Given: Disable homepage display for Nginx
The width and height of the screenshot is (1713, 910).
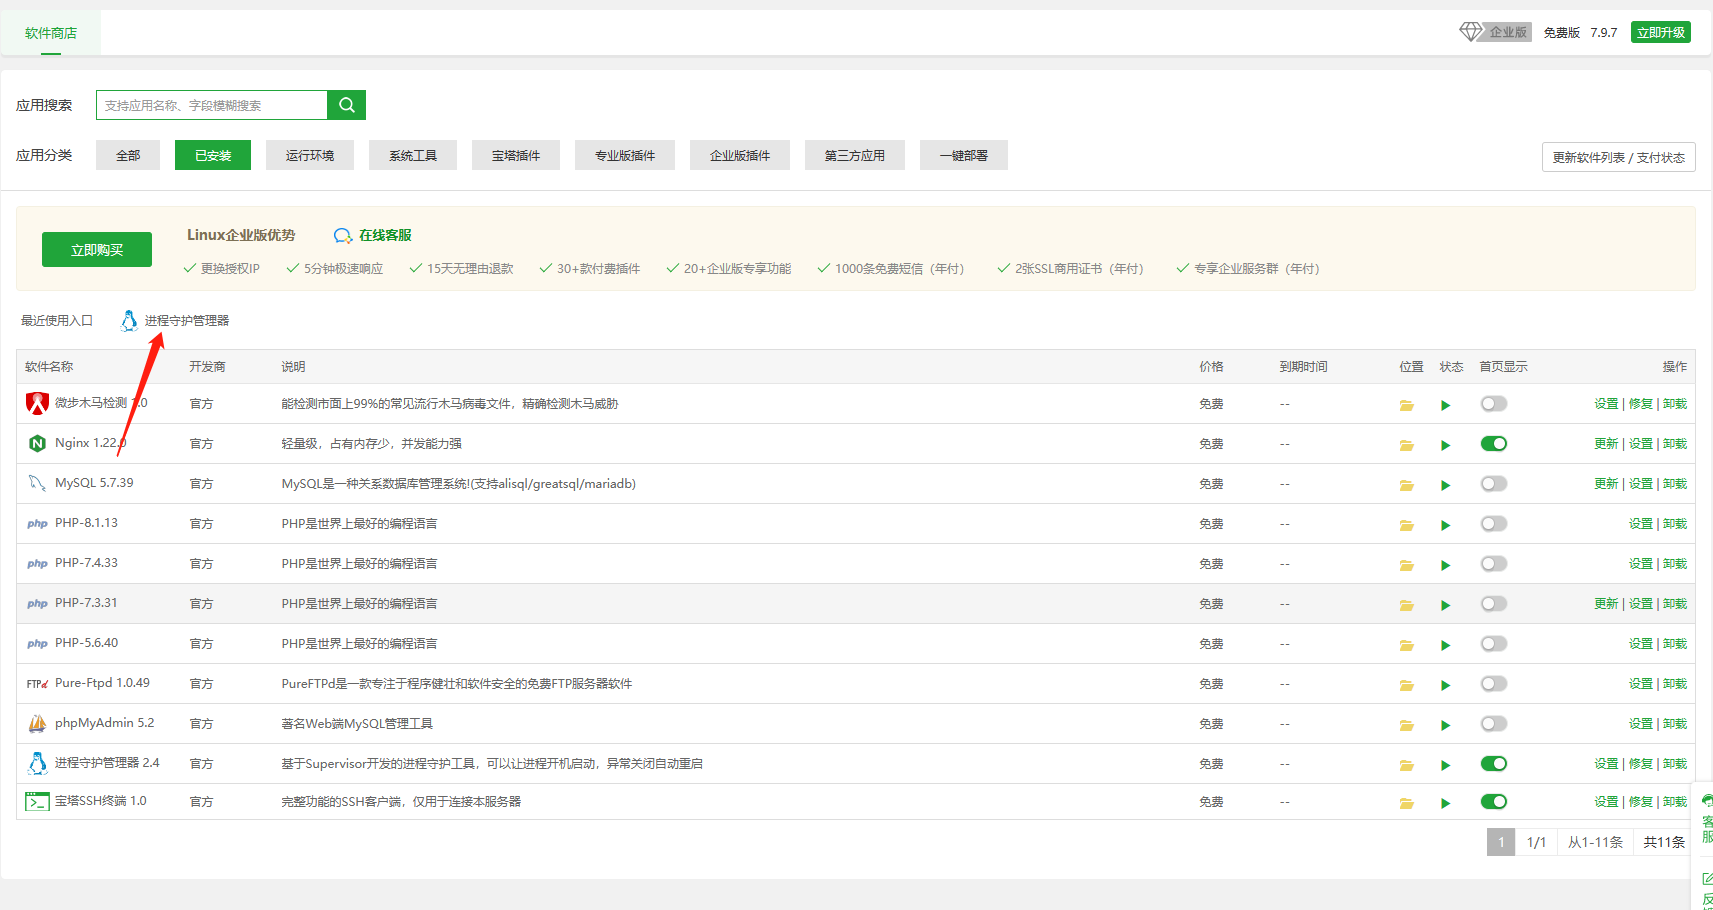Looking at the screenshot, I should point(1494,444).
